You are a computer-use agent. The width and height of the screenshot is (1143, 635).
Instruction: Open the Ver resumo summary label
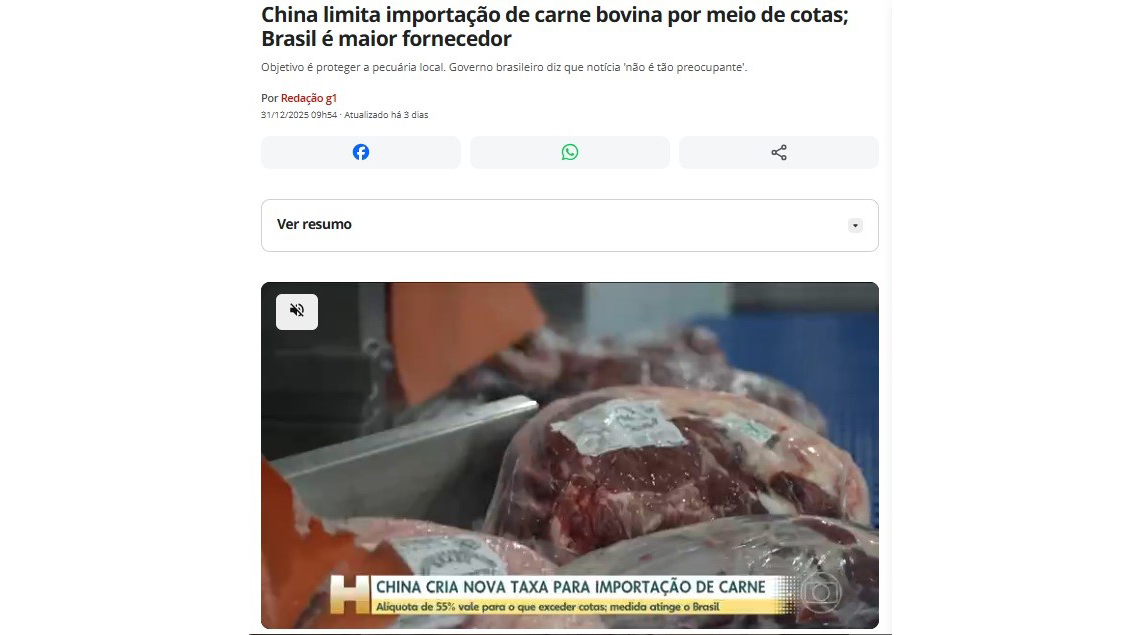[x=314, y=225]
